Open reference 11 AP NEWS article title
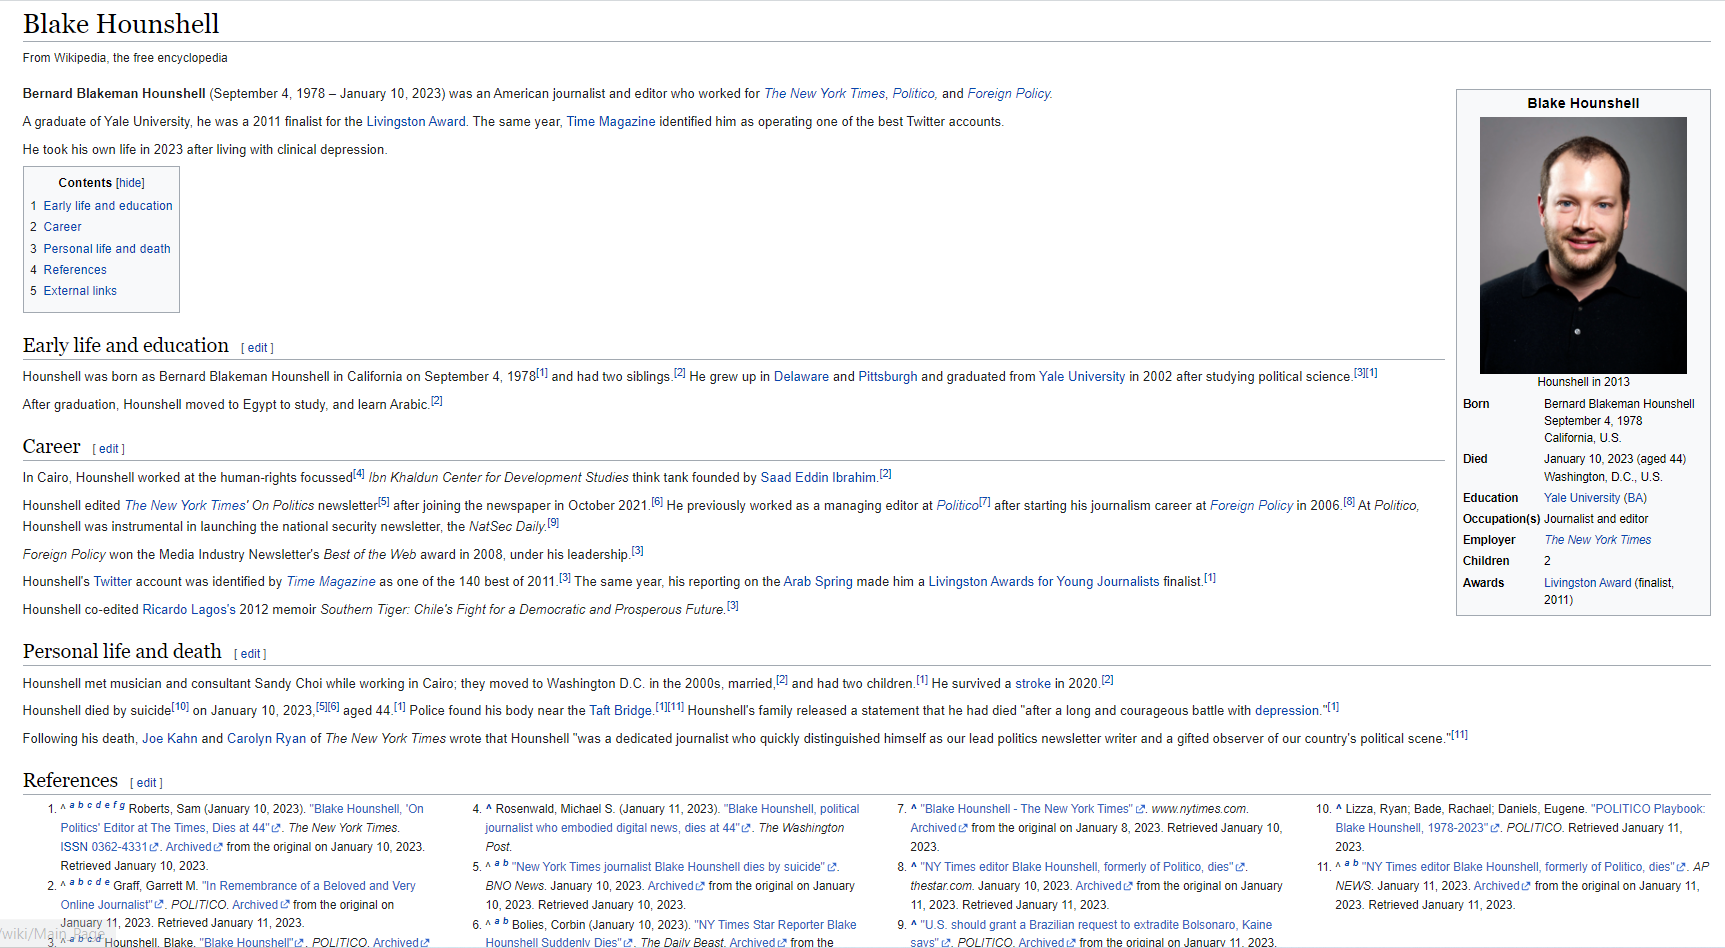This screenshot has height=948, width=1725. pyautogui.click(x=1519, y=867)
